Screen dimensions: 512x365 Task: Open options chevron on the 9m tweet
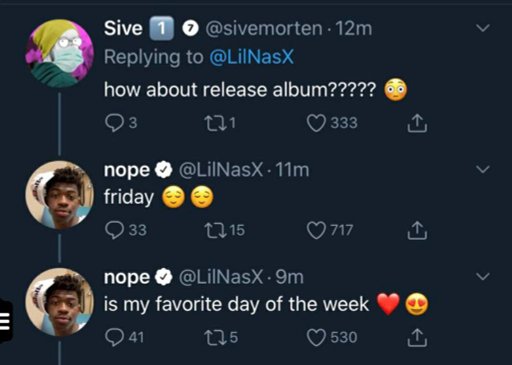pyautogui.click(x=483, y=276)
